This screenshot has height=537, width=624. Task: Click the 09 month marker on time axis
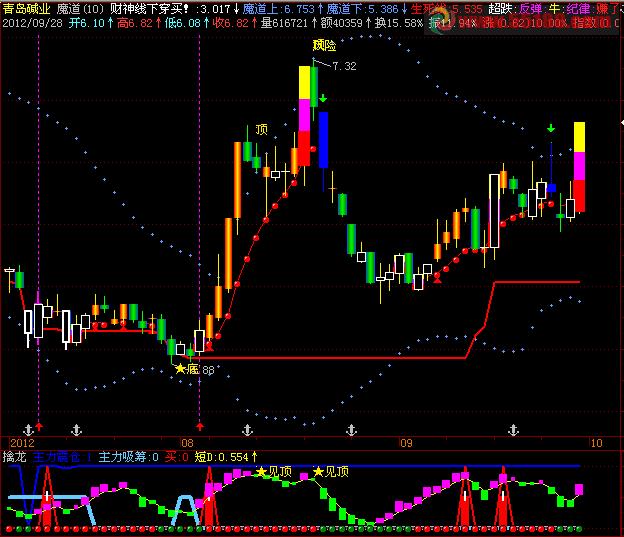coord(406,443)
